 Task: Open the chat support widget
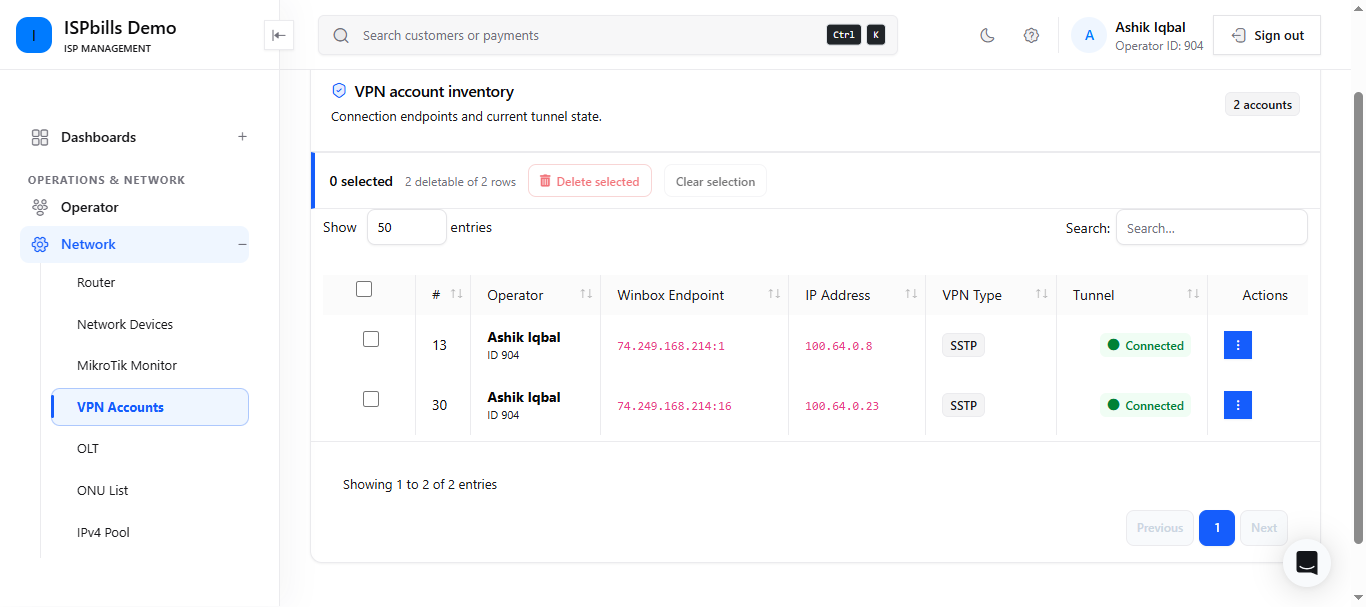pos(1307,562)
